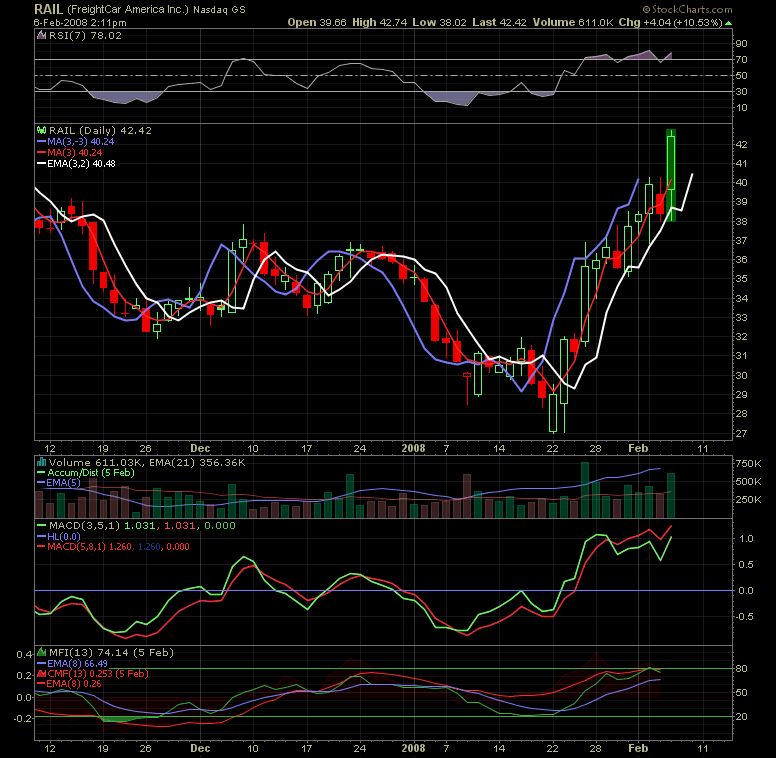Image resolution: width=776 pixels, height=758 pixels.
Task: Click the tallest green volume bar near 28 Jan
Action: point(584,490)
